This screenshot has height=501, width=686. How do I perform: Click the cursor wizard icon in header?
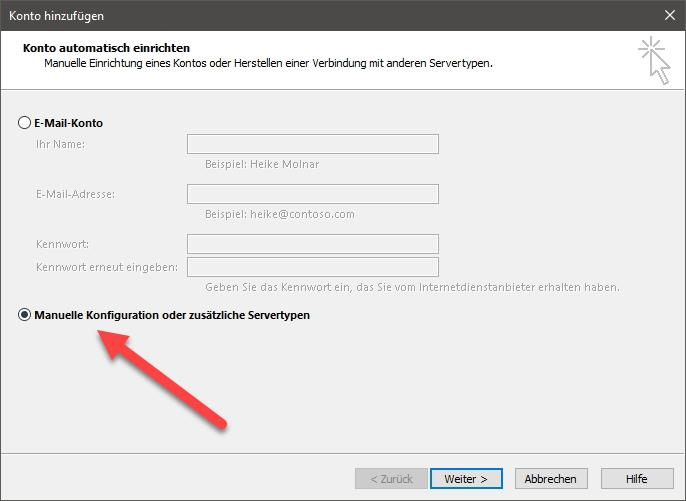[x=654, y=60]
